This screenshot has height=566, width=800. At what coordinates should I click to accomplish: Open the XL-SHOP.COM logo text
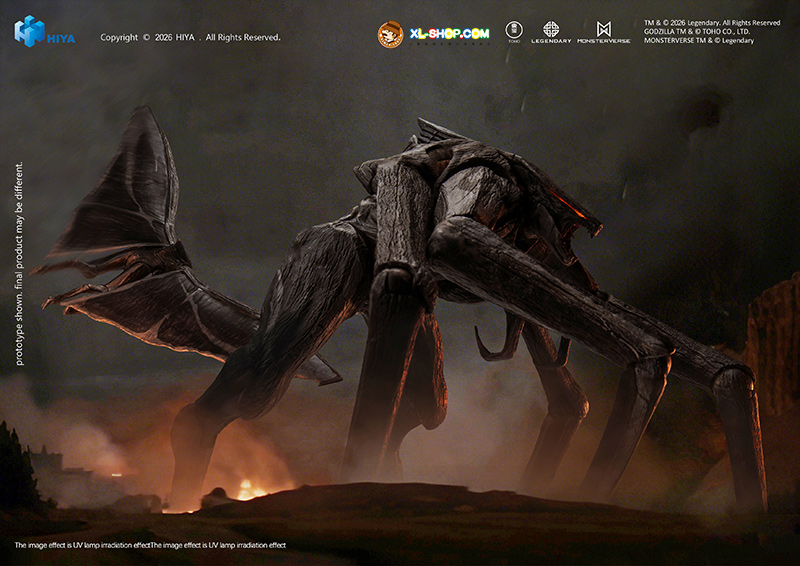[x=450, y=33]
